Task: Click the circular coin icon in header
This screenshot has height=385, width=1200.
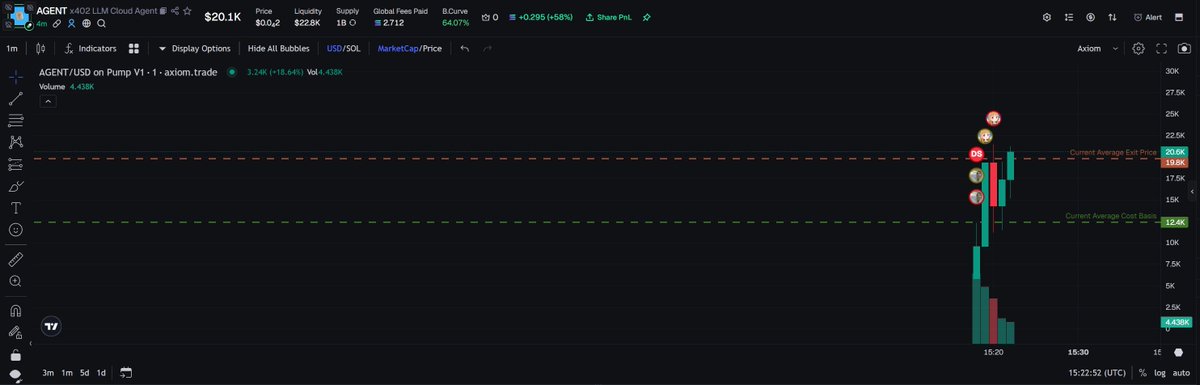Action: coord(1090,17)
